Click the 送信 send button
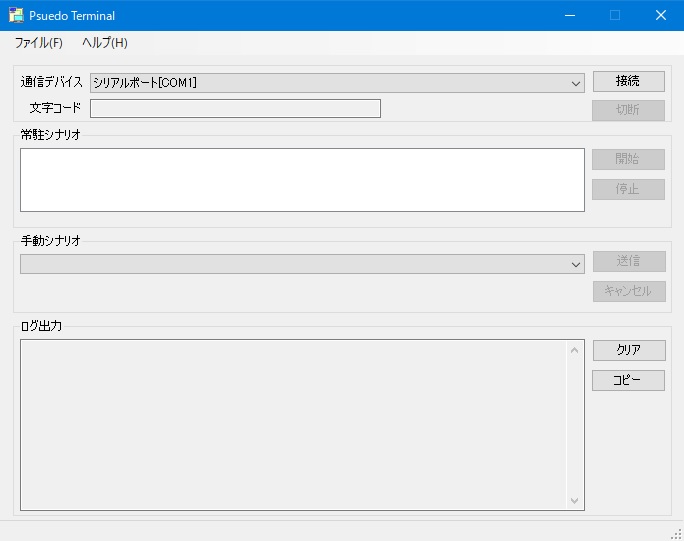This screenshot has height=541, width=684. (x=629, y=261)
